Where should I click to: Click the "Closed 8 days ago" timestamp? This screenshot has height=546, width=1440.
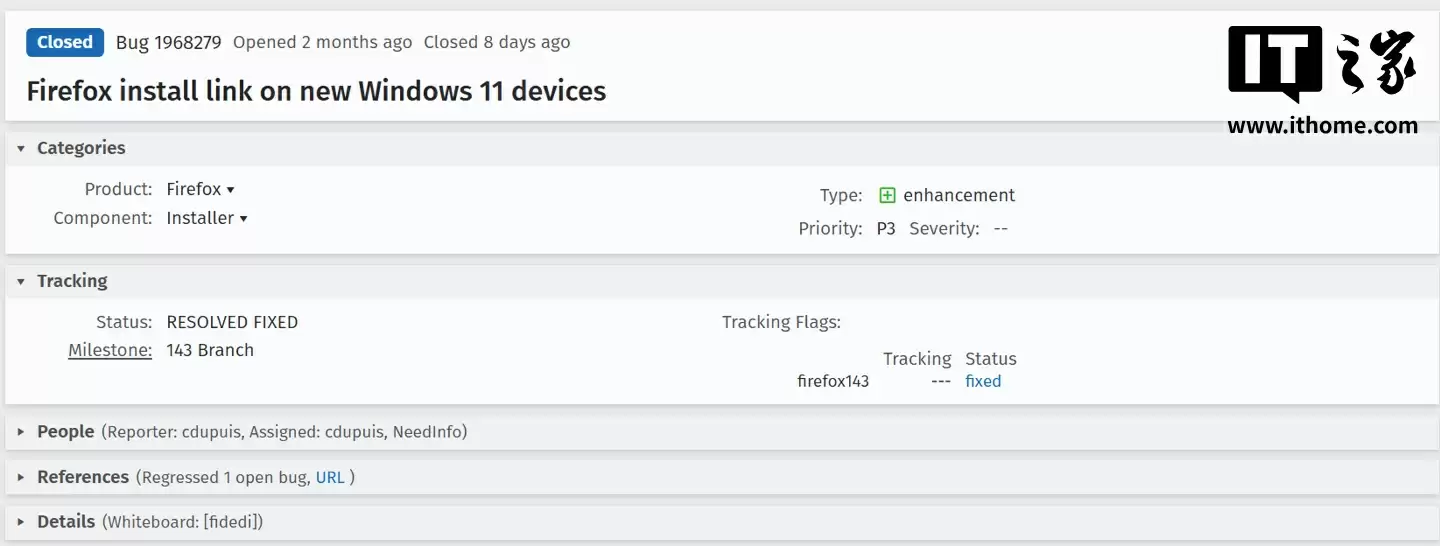[x=497, y=42]
